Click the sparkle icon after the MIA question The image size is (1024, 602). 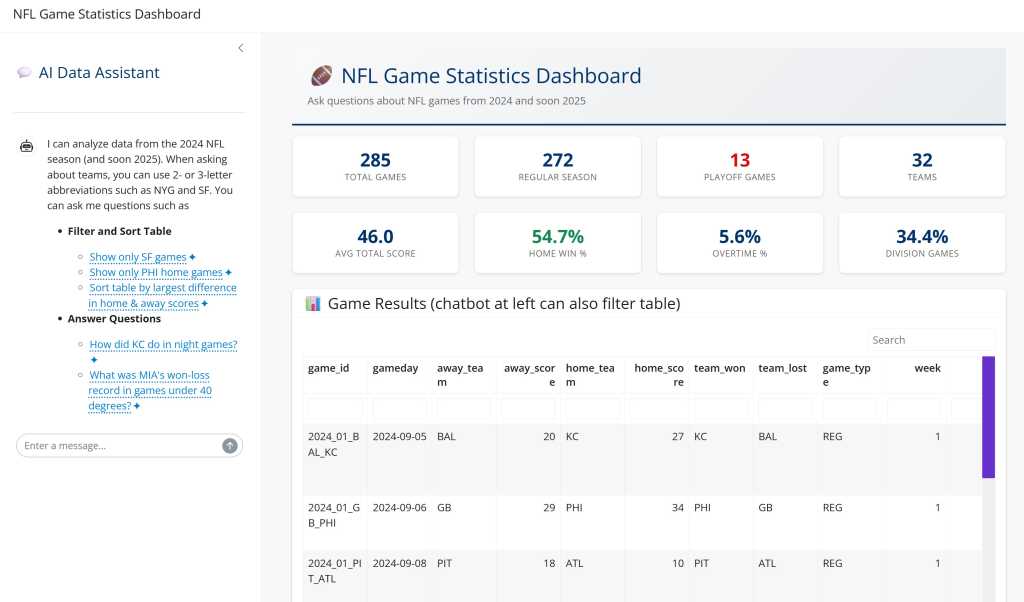137,407
